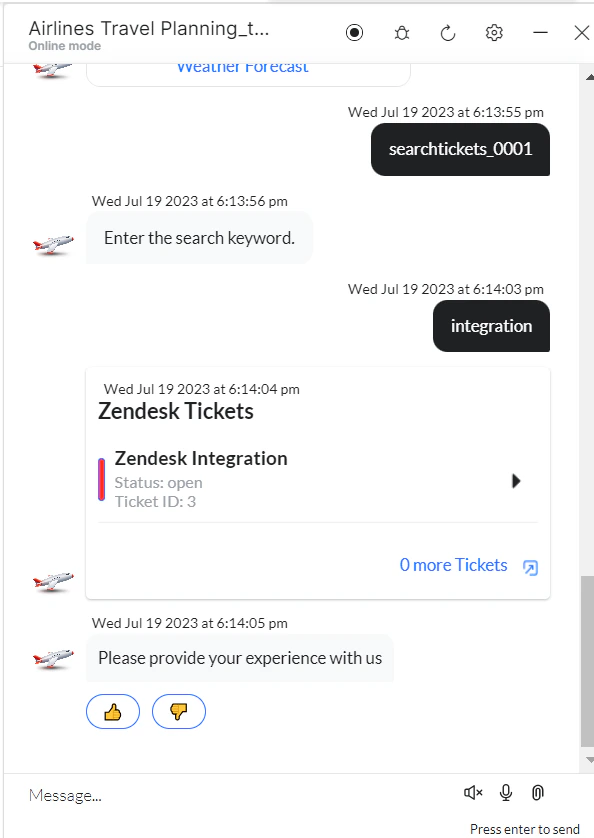Start voice input with the microphone icon
The width and height of the screenshot is (594, 838).
pyautogui.click(x=505, y=792)
